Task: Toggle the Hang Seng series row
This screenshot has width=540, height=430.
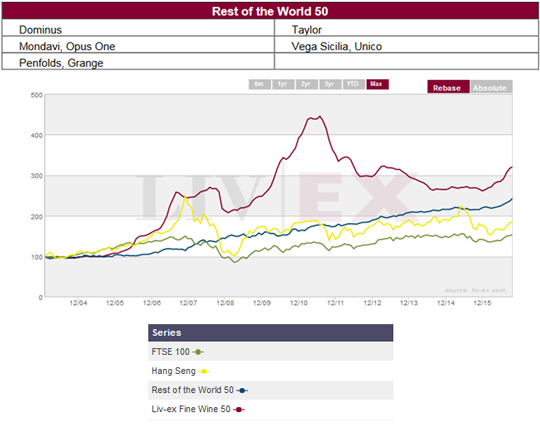Action: [271, 371]
